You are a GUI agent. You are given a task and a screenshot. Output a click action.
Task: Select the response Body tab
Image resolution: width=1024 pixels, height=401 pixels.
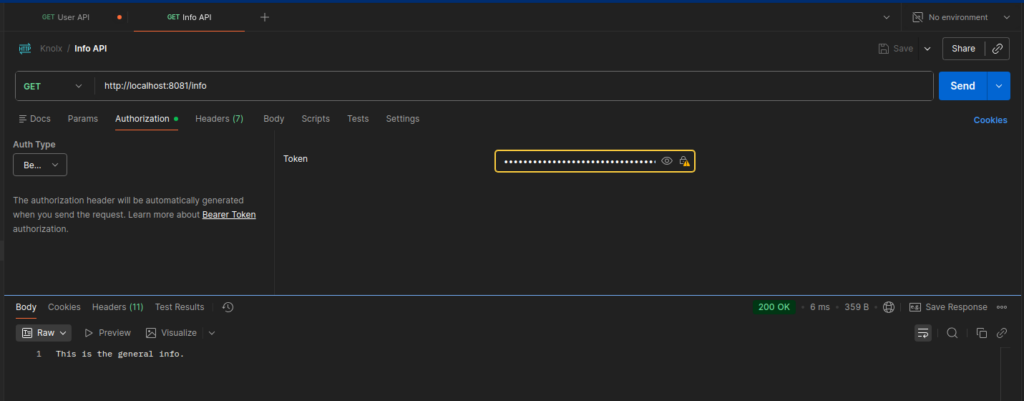pos(26,307)
